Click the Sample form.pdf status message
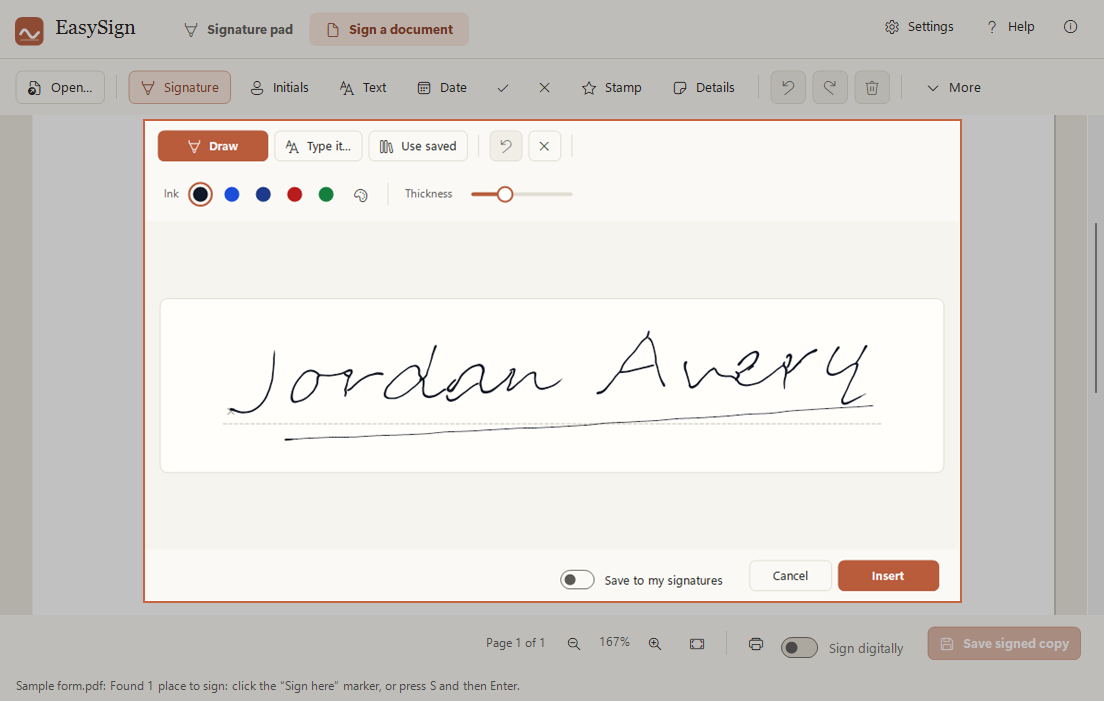Viewport: 1104px width, 701px height. 268,686
